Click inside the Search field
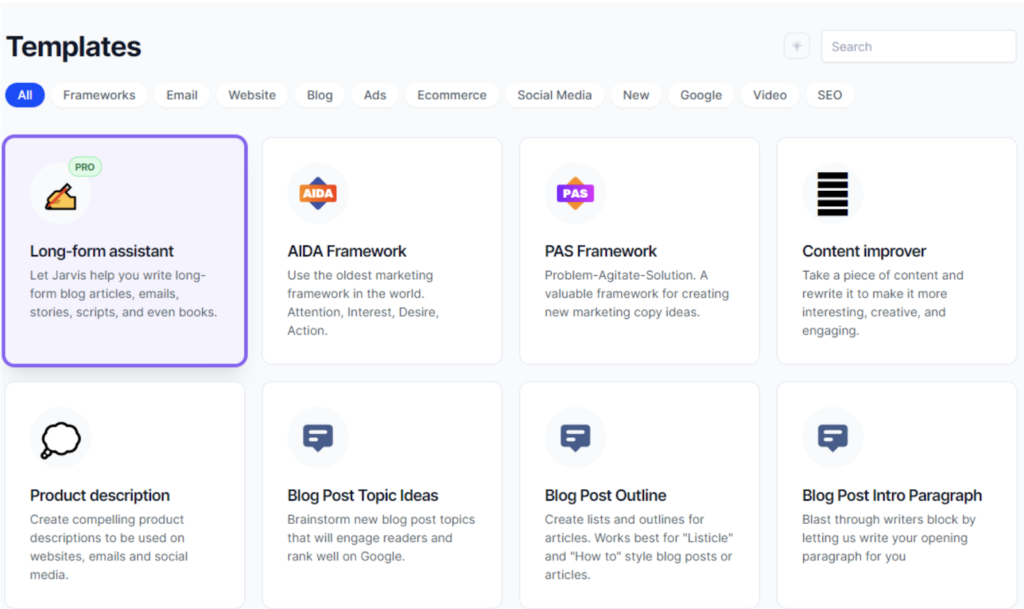The width and height of the screenshot is (1024, 609). [x=917, y=46]
